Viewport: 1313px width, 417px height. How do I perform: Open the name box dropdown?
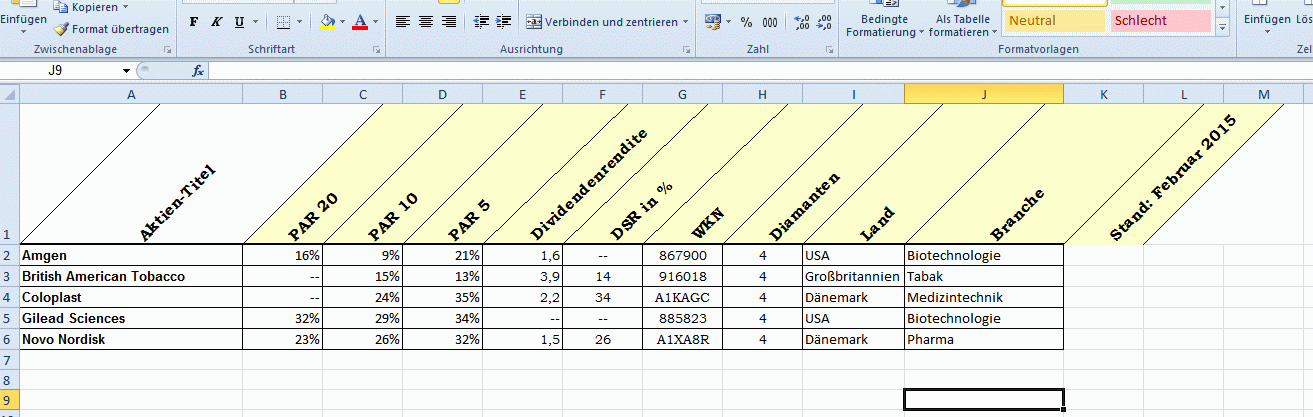pos(126,70)
